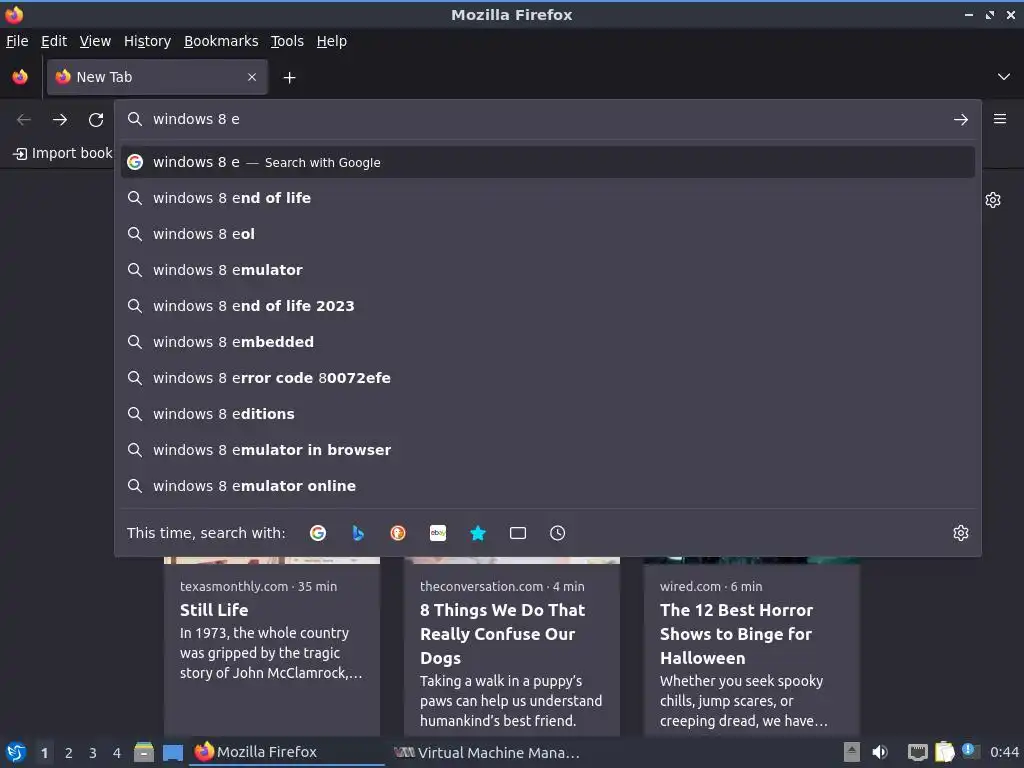The image size is (1024, 768).
Task: Select 'windows 8 e — Search with Google'
Action: point(547,162)
